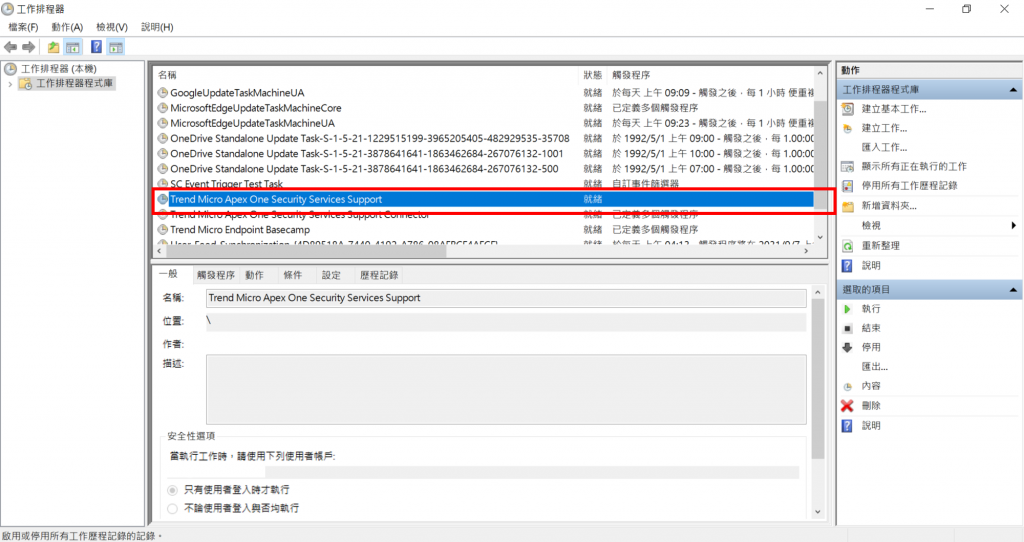
Task: Open the 動作(A) menu
Action: pyautogui.click(x=67, y=27)
